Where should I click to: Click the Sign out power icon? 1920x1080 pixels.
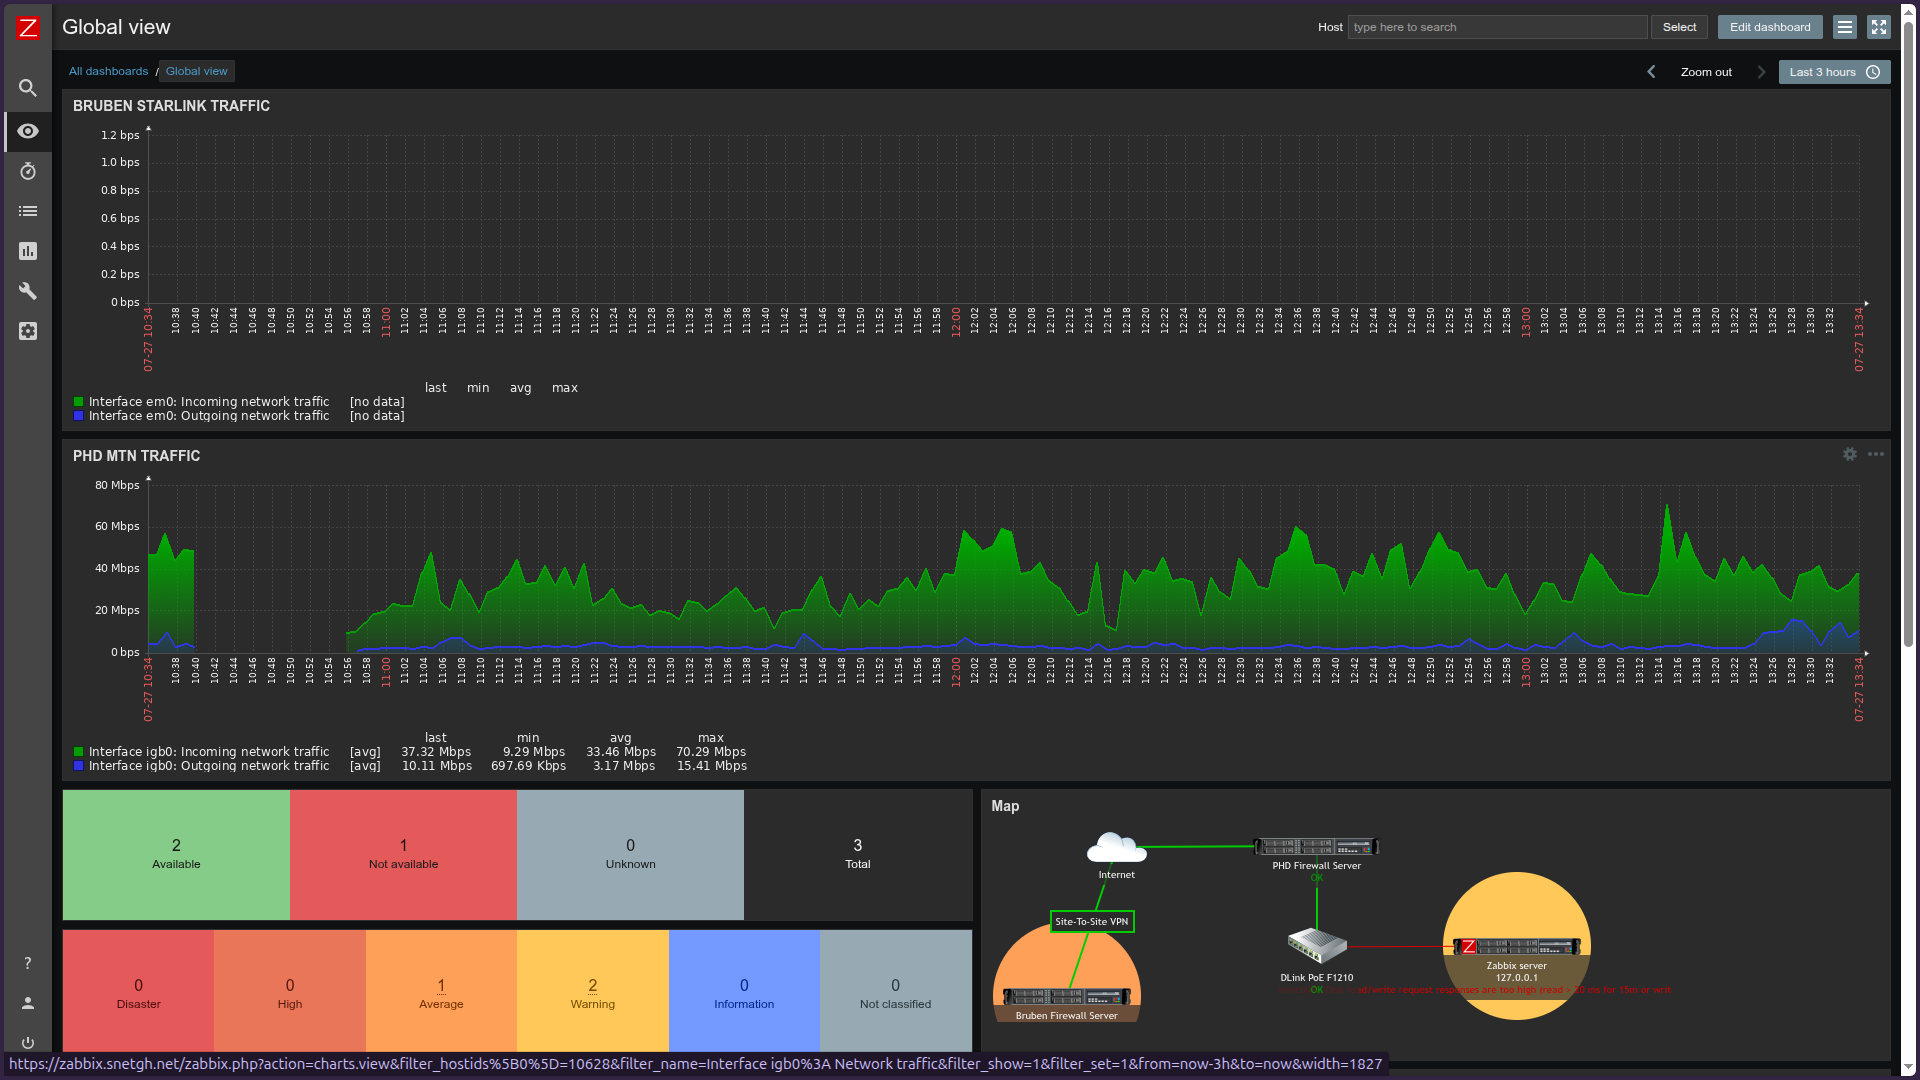point(28,1042)
